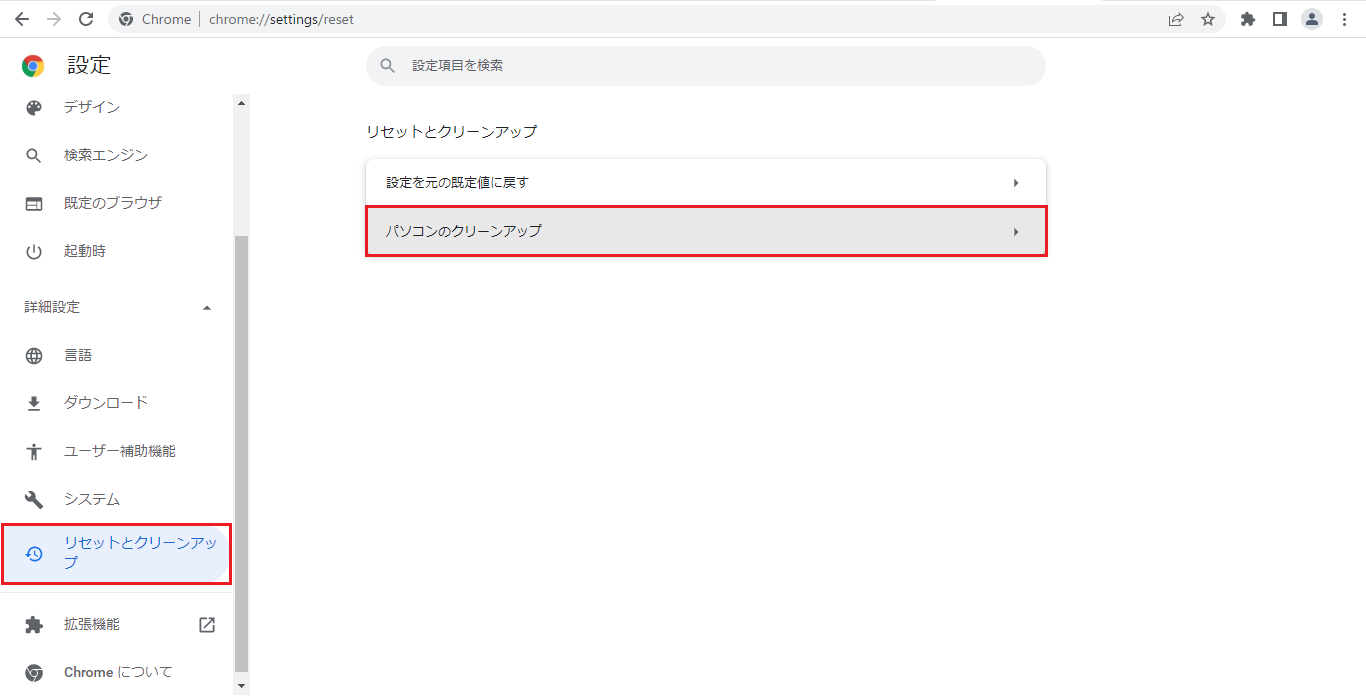Click the browser back arrow icon
Screen dimensions: 1366x696
[21, 19]
